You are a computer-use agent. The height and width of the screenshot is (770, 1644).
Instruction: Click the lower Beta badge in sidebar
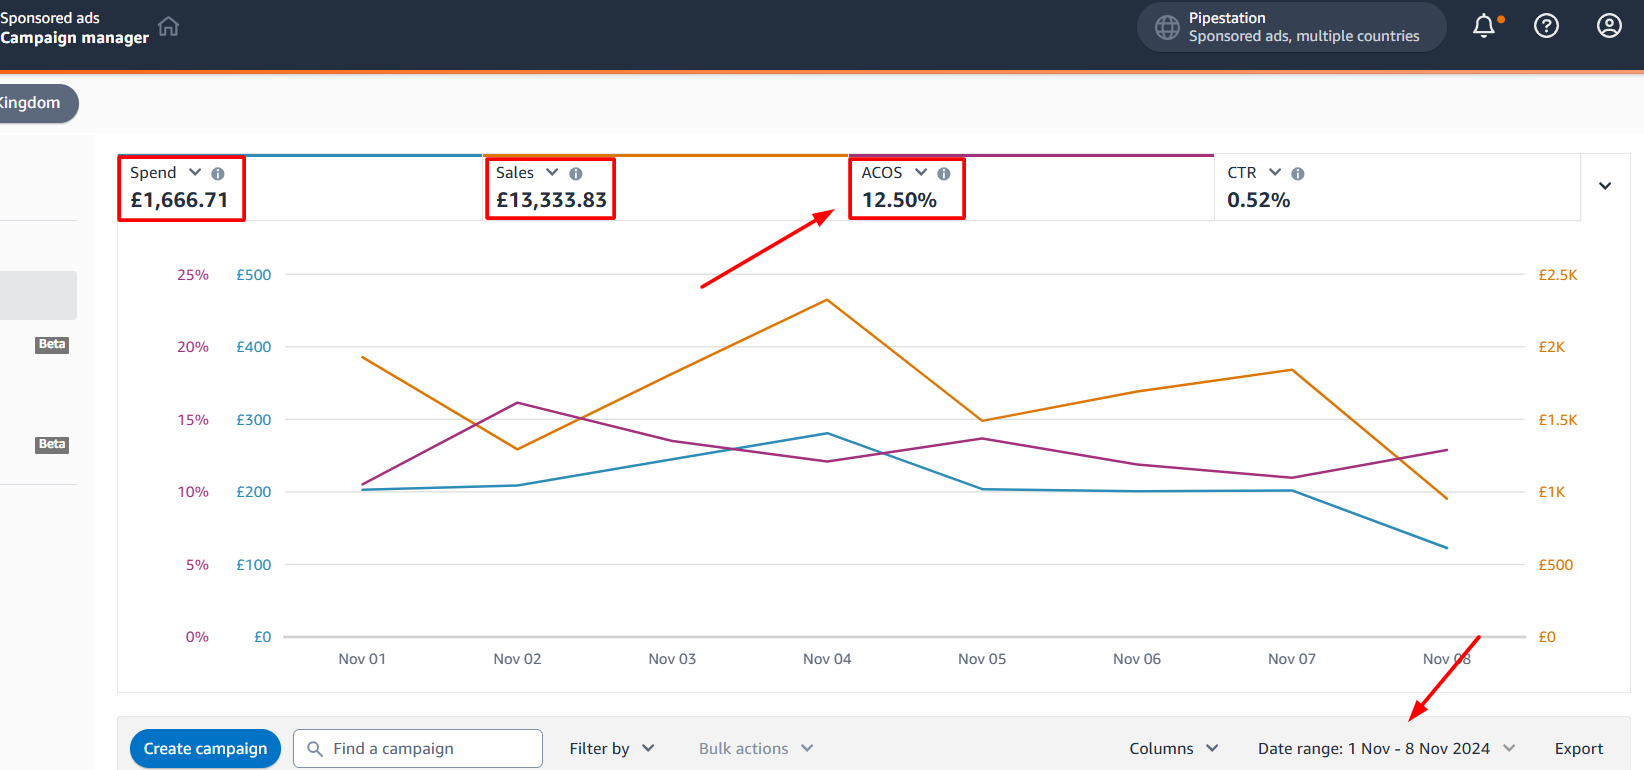pos(52,445)
